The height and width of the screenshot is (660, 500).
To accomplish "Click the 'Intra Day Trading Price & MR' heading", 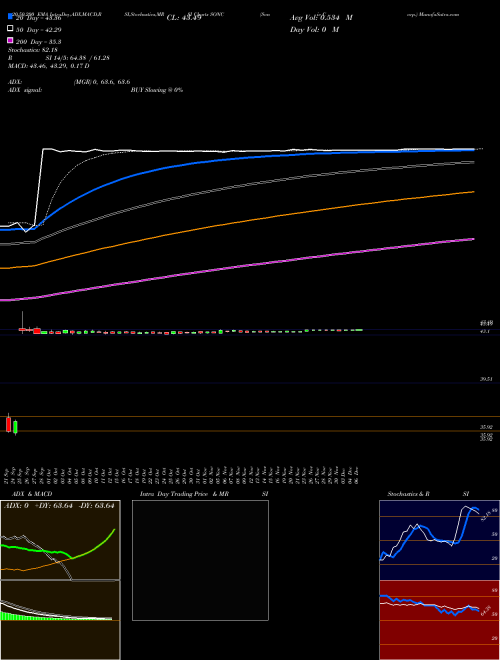I will pos(184,494).
